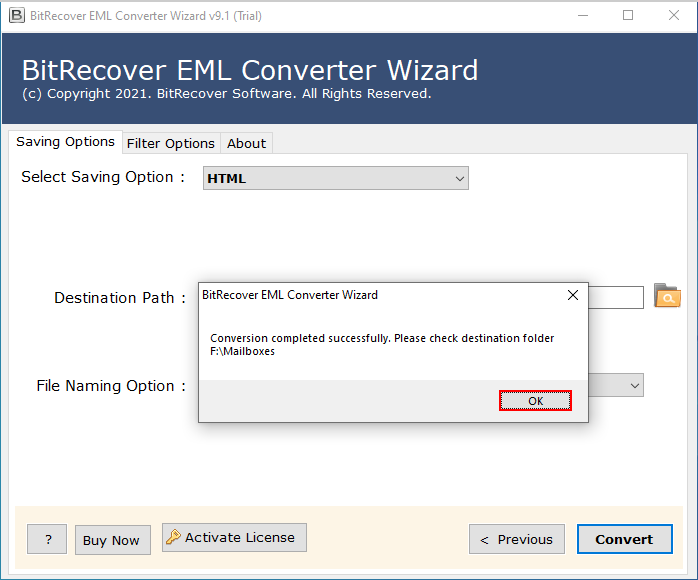Image resolution: width=698 pixels, height=580 pixels.
Task: Open the About tab
Action: point(246,143)
